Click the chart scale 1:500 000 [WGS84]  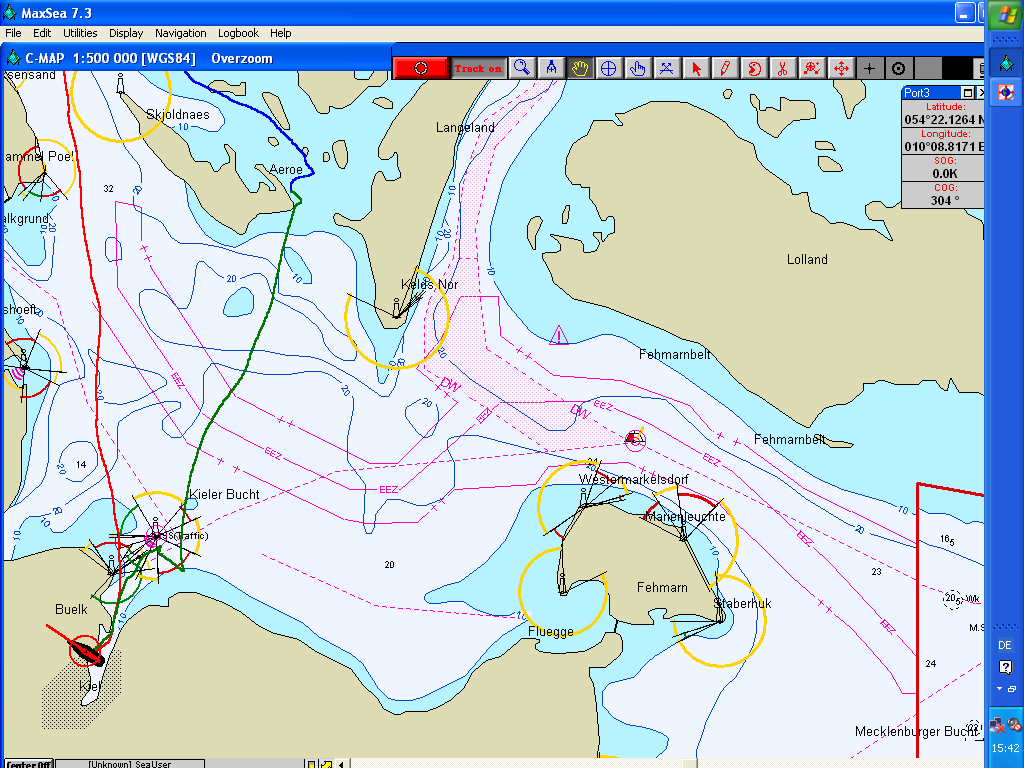pyautogui.click(x=134, y=58)
